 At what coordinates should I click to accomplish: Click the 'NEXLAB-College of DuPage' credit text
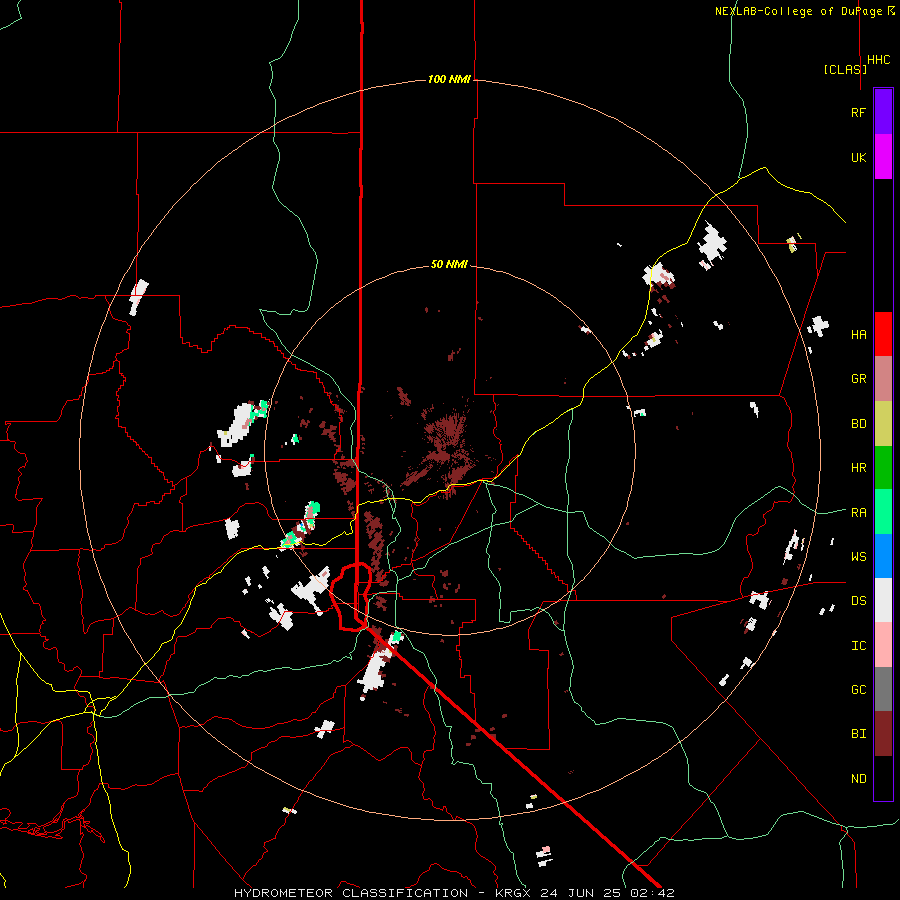pos(800,11)
